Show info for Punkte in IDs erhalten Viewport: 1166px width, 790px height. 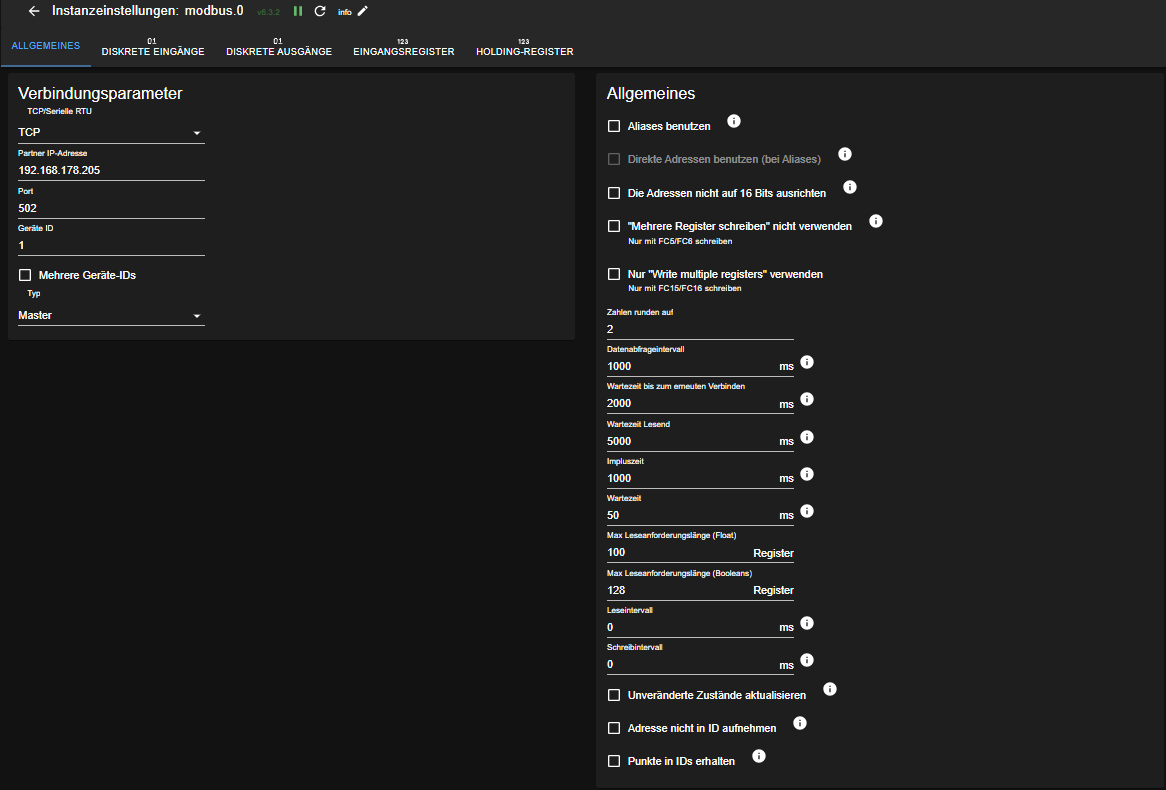click(758, 756)
